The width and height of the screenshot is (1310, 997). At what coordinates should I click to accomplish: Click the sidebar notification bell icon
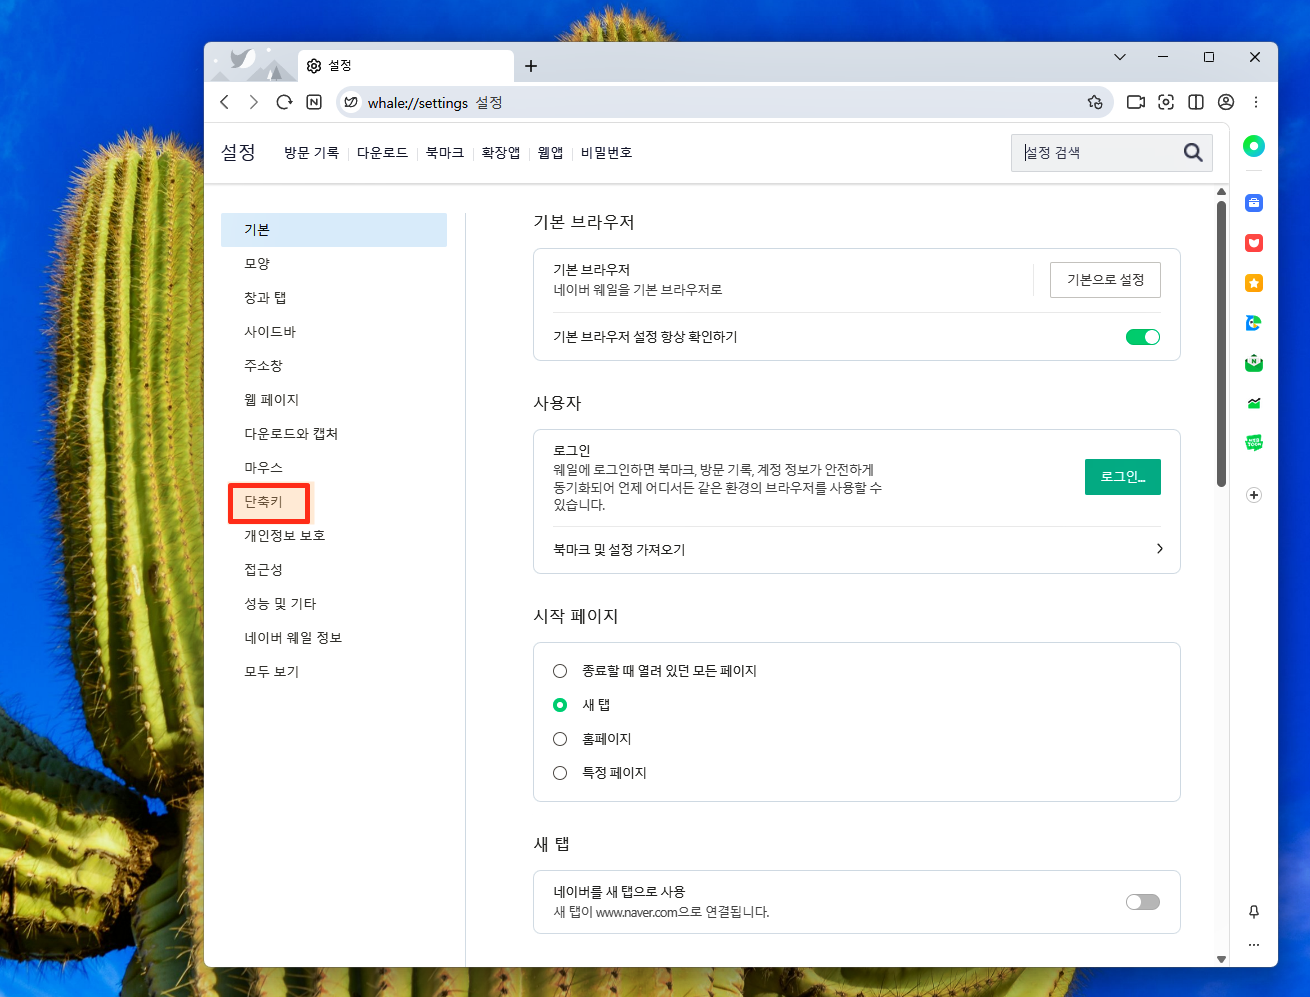coord(1254,912)
